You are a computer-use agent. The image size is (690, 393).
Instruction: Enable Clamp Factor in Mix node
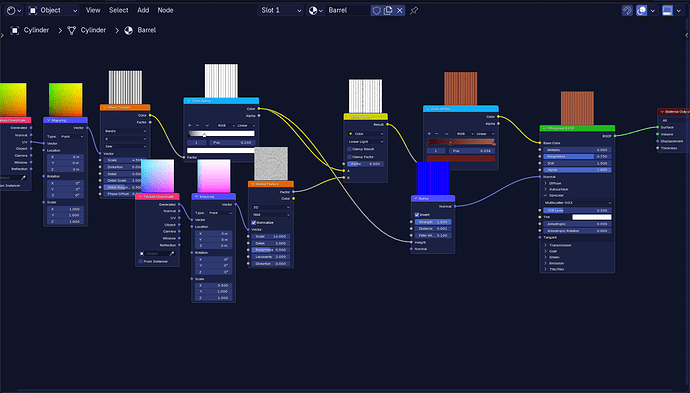[x=350, y=157]
